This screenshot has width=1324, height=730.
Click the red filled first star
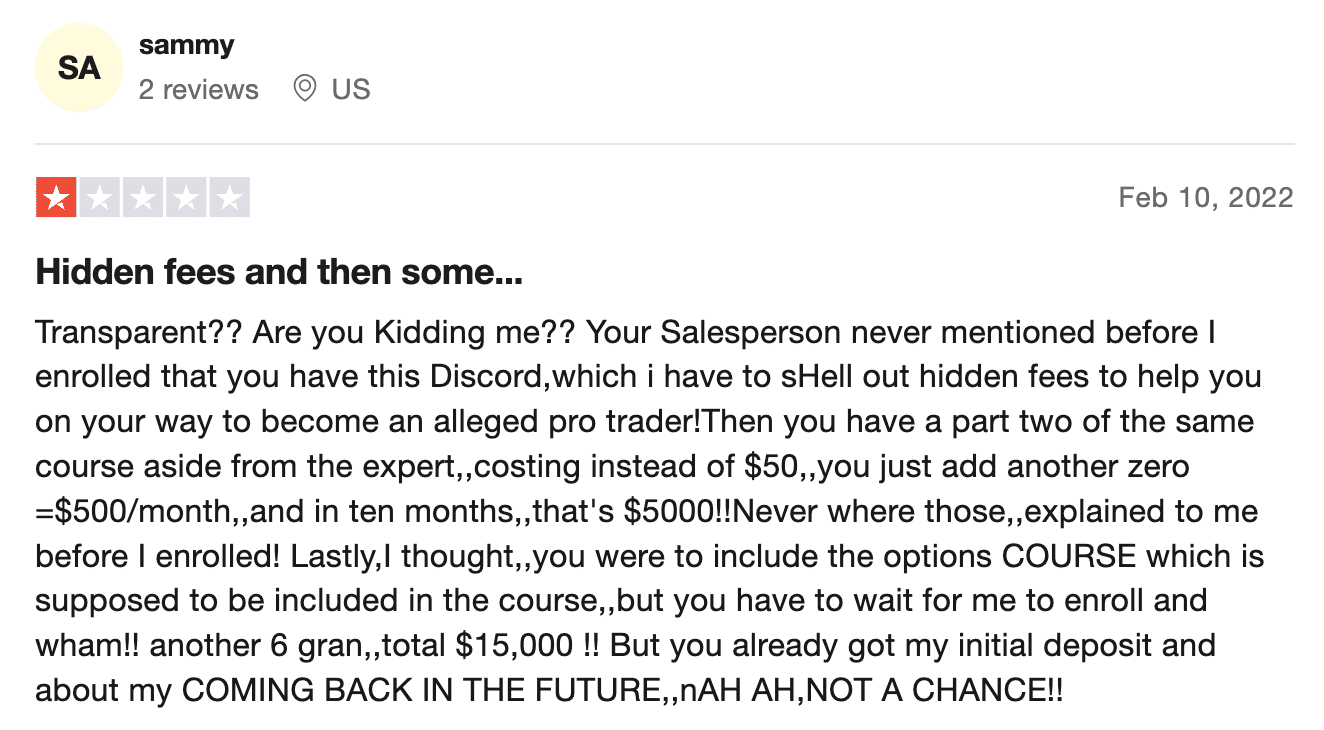pos(56,198)
